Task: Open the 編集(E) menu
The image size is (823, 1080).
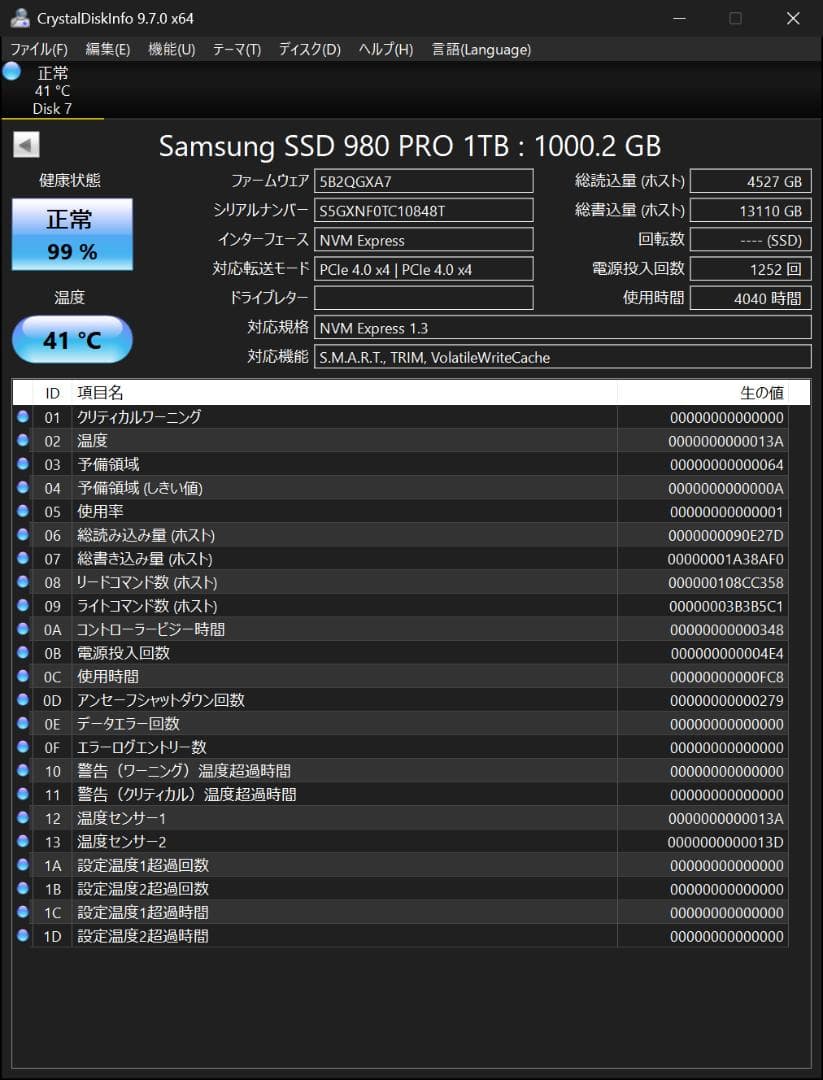Action: (107, 49)
